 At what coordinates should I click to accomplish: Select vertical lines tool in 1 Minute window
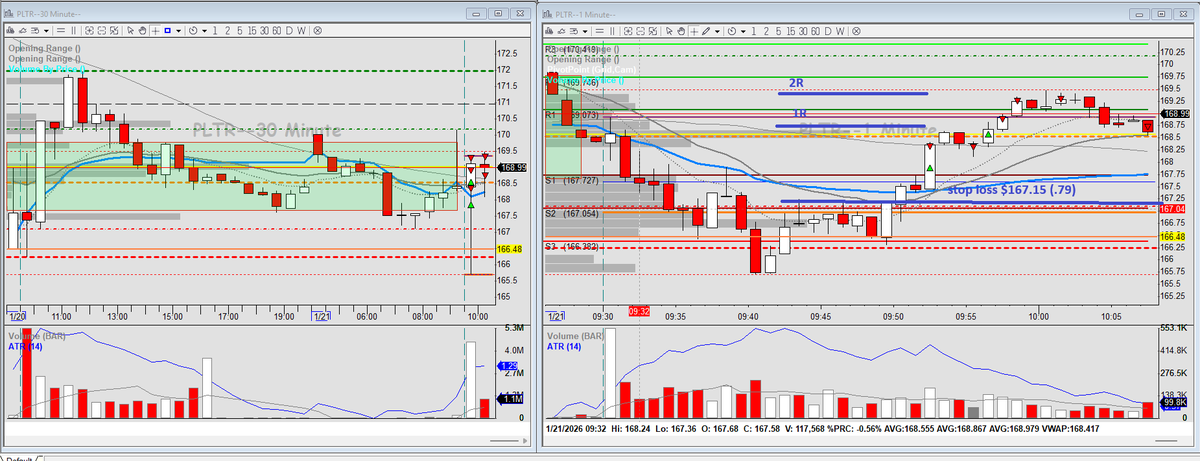click(x=612, y=31)
